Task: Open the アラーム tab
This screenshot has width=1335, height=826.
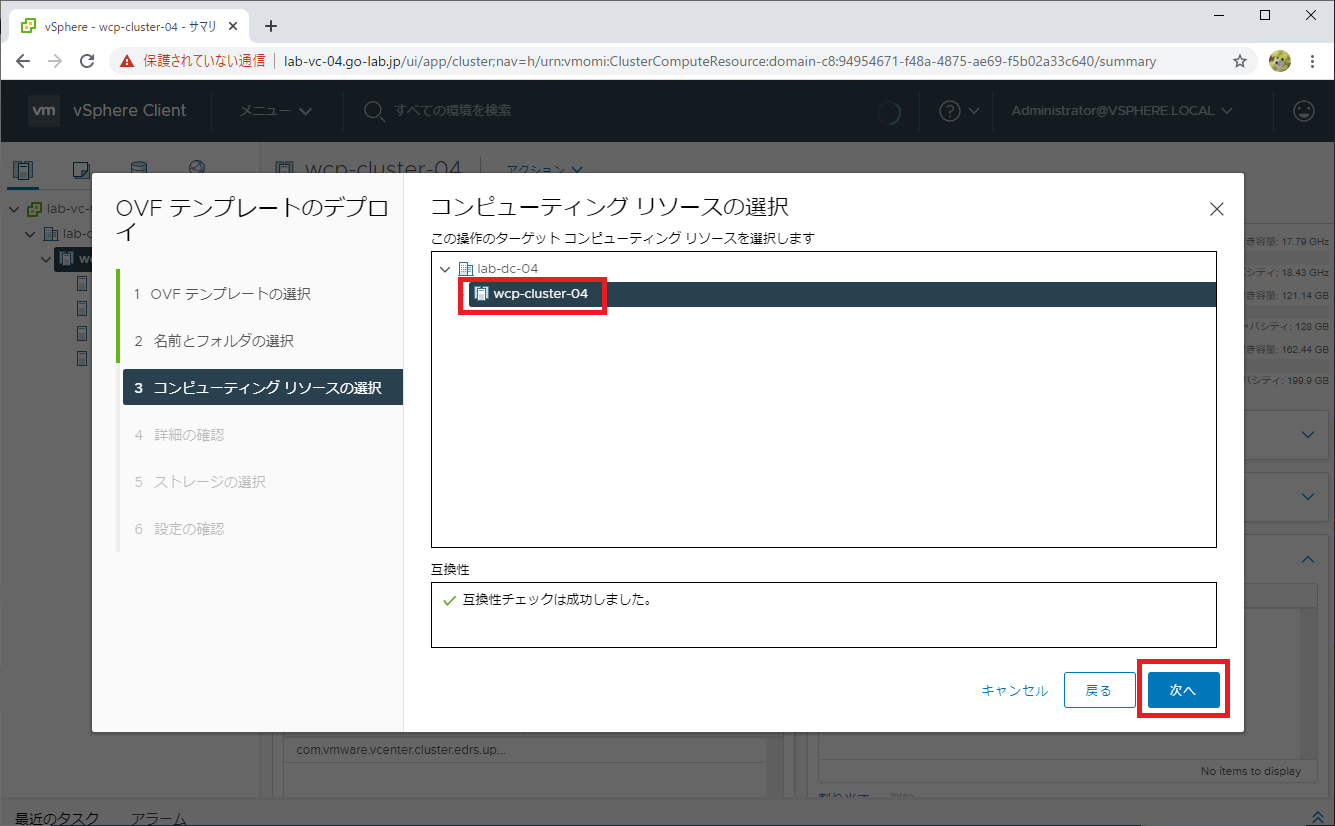Action: click(159, 818)
